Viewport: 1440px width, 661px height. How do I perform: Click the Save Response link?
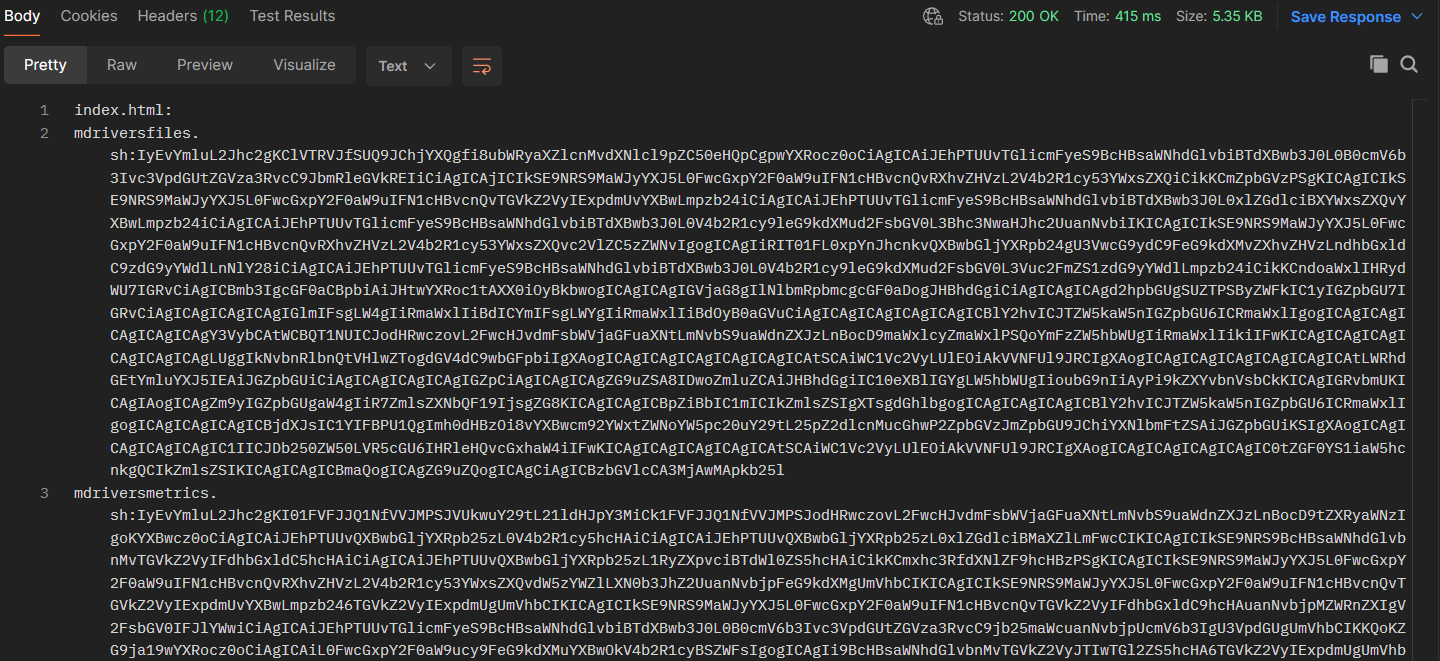(1345, 16)
